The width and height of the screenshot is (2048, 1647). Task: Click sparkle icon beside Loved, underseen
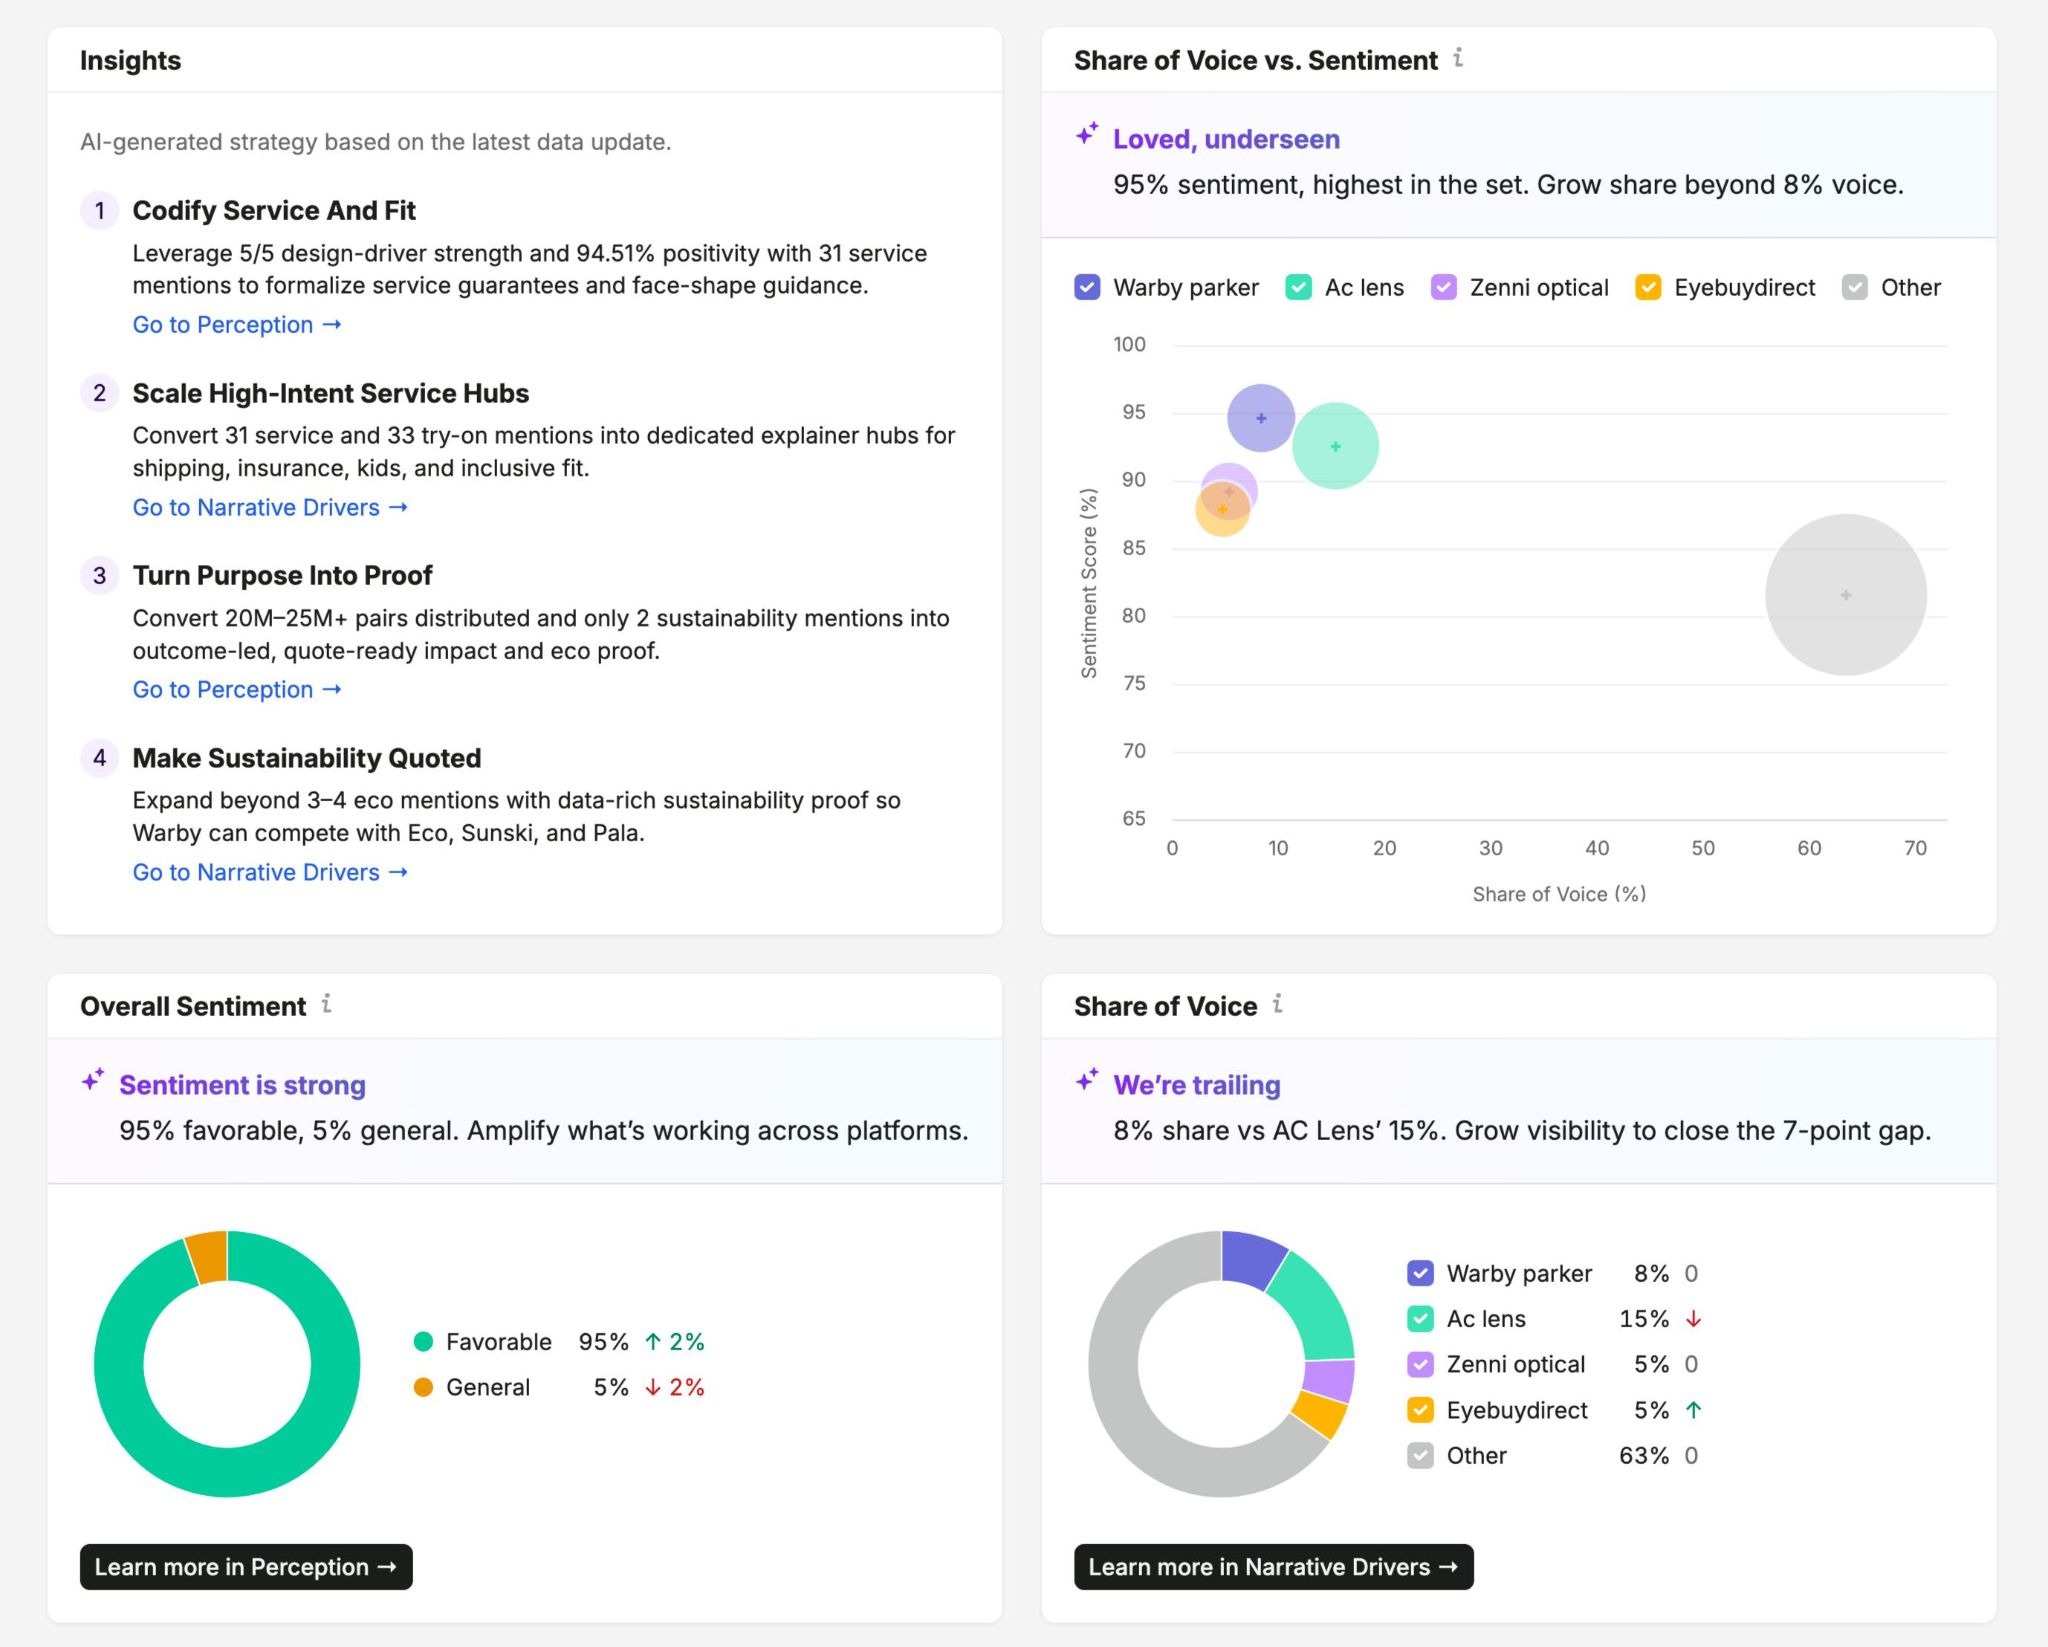1087,134
